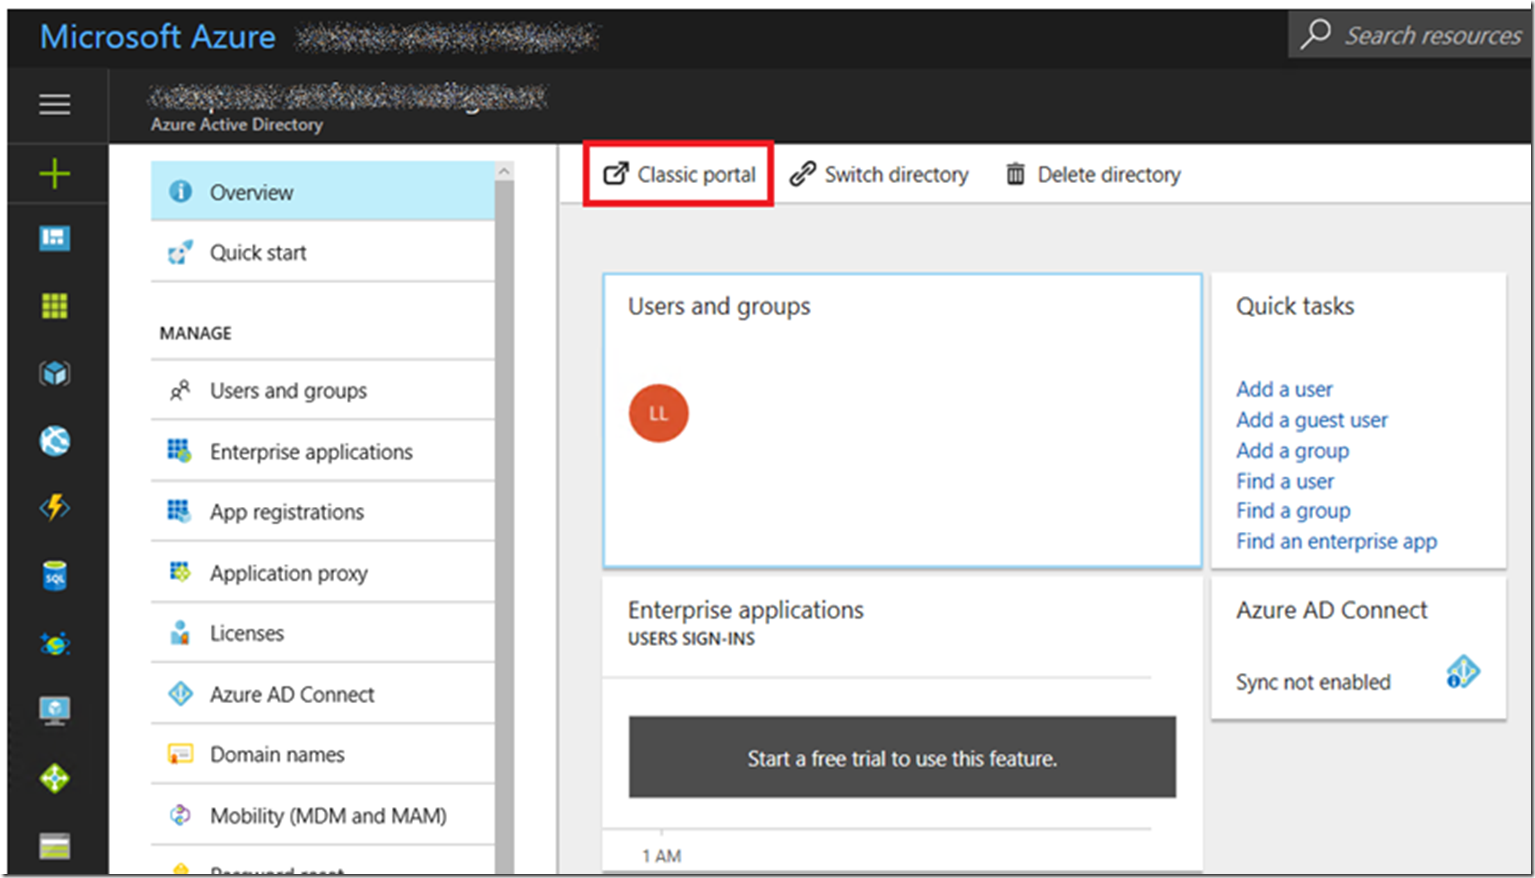
Task: Open Quick start menu item
Action: click(x=322, y=252)
